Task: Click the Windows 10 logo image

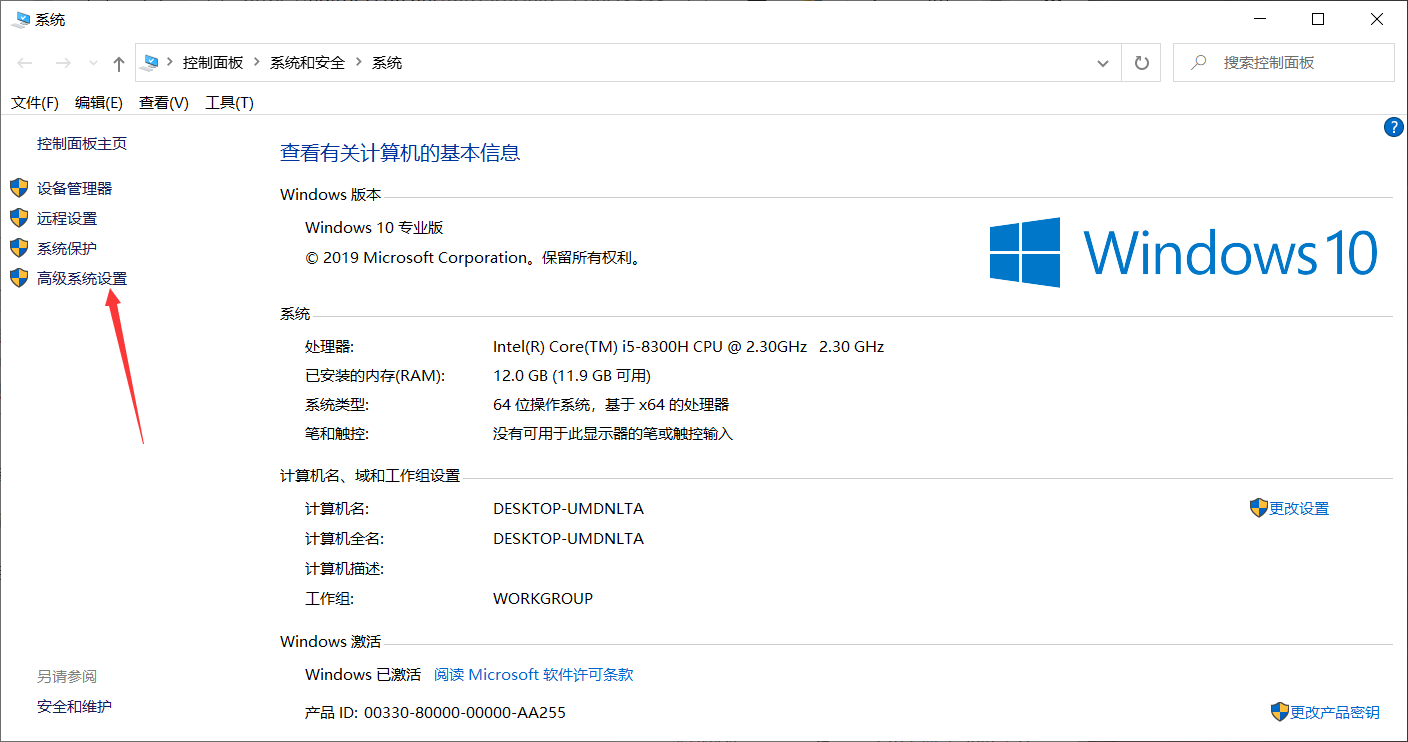Action: click(1184, 253)
